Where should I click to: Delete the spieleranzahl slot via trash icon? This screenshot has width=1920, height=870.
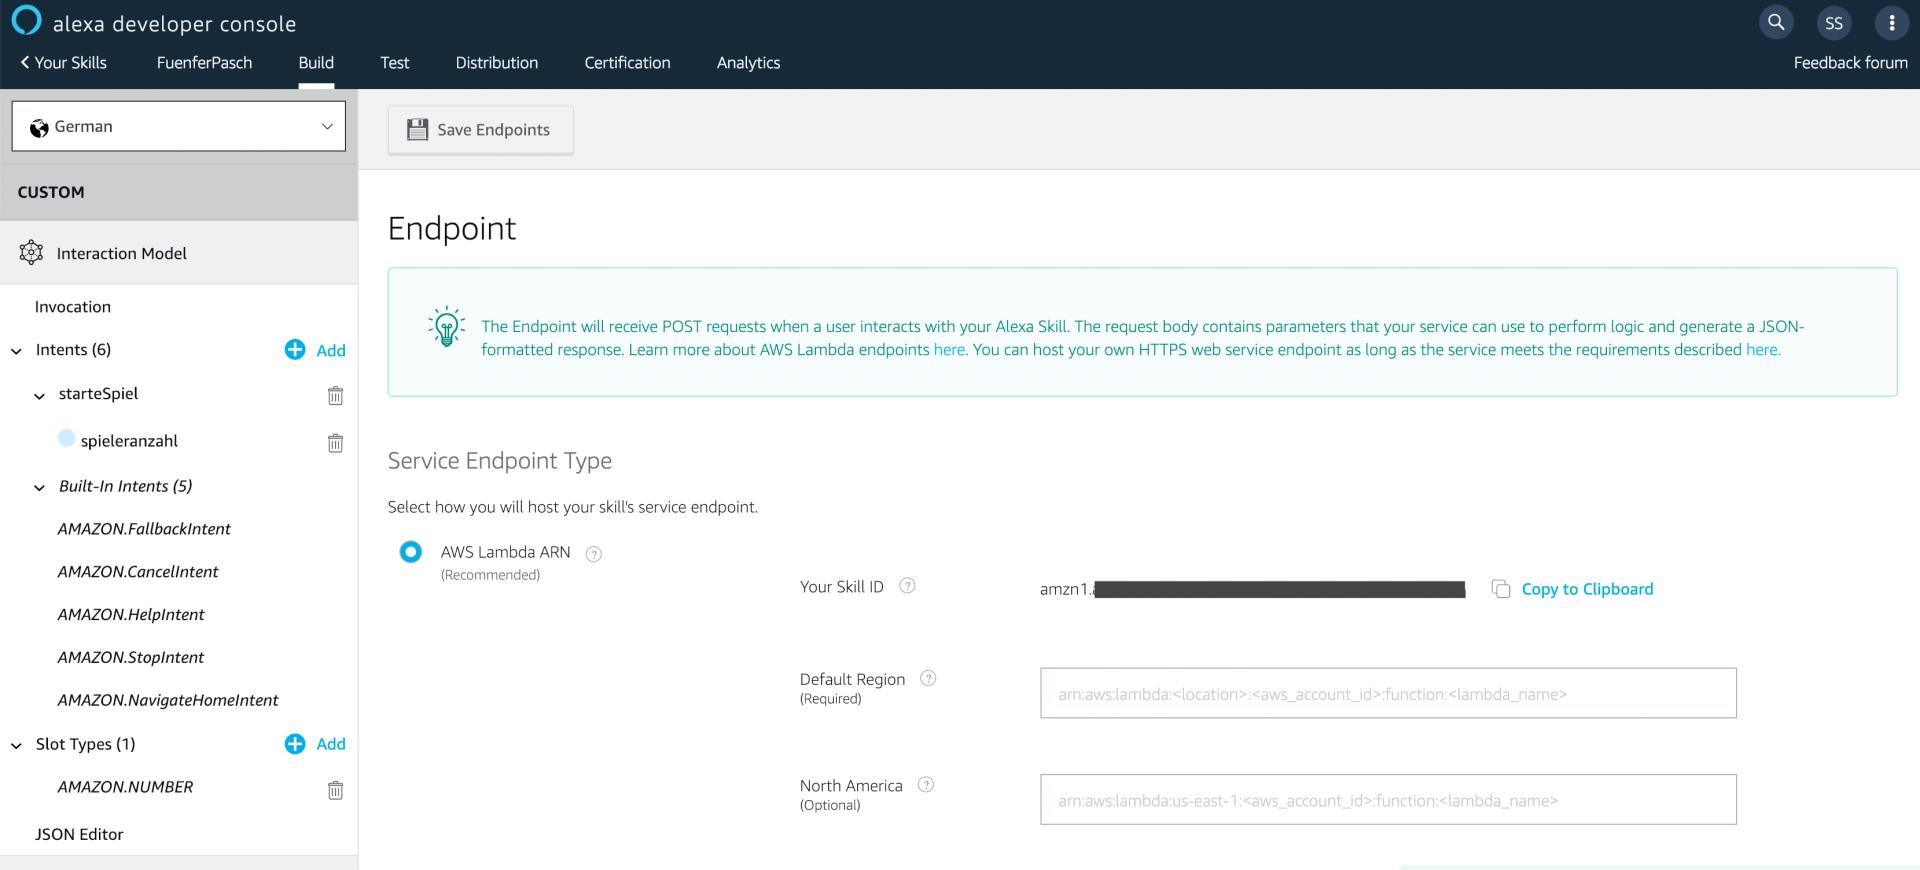click(335, 442)
